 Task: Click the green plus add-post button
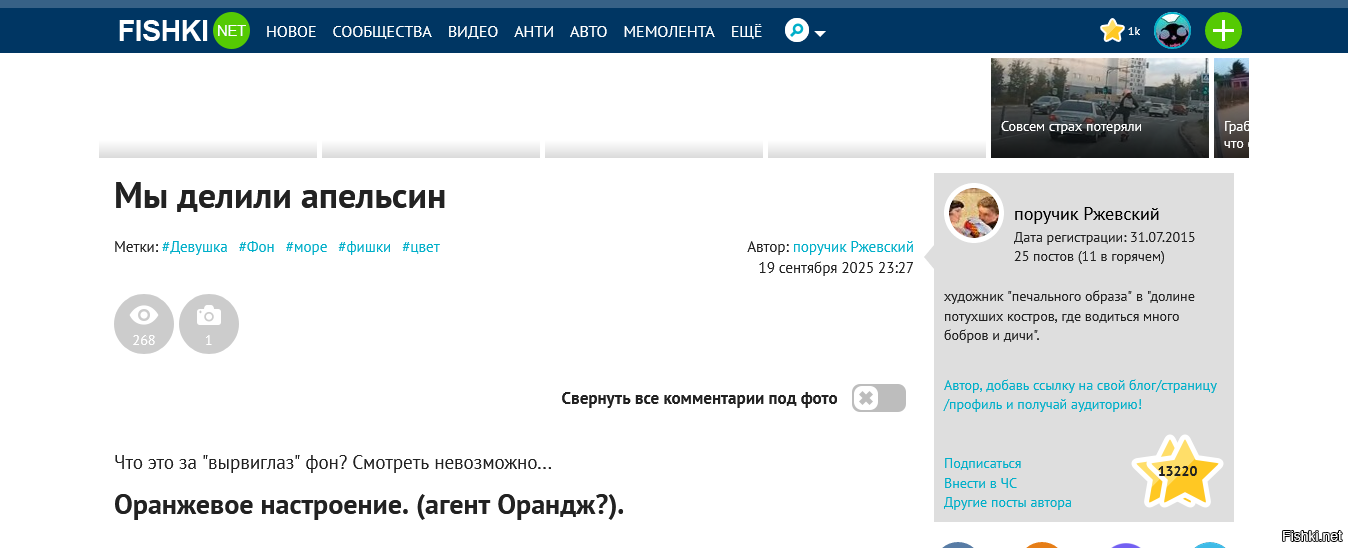[x=1223, y=31]
